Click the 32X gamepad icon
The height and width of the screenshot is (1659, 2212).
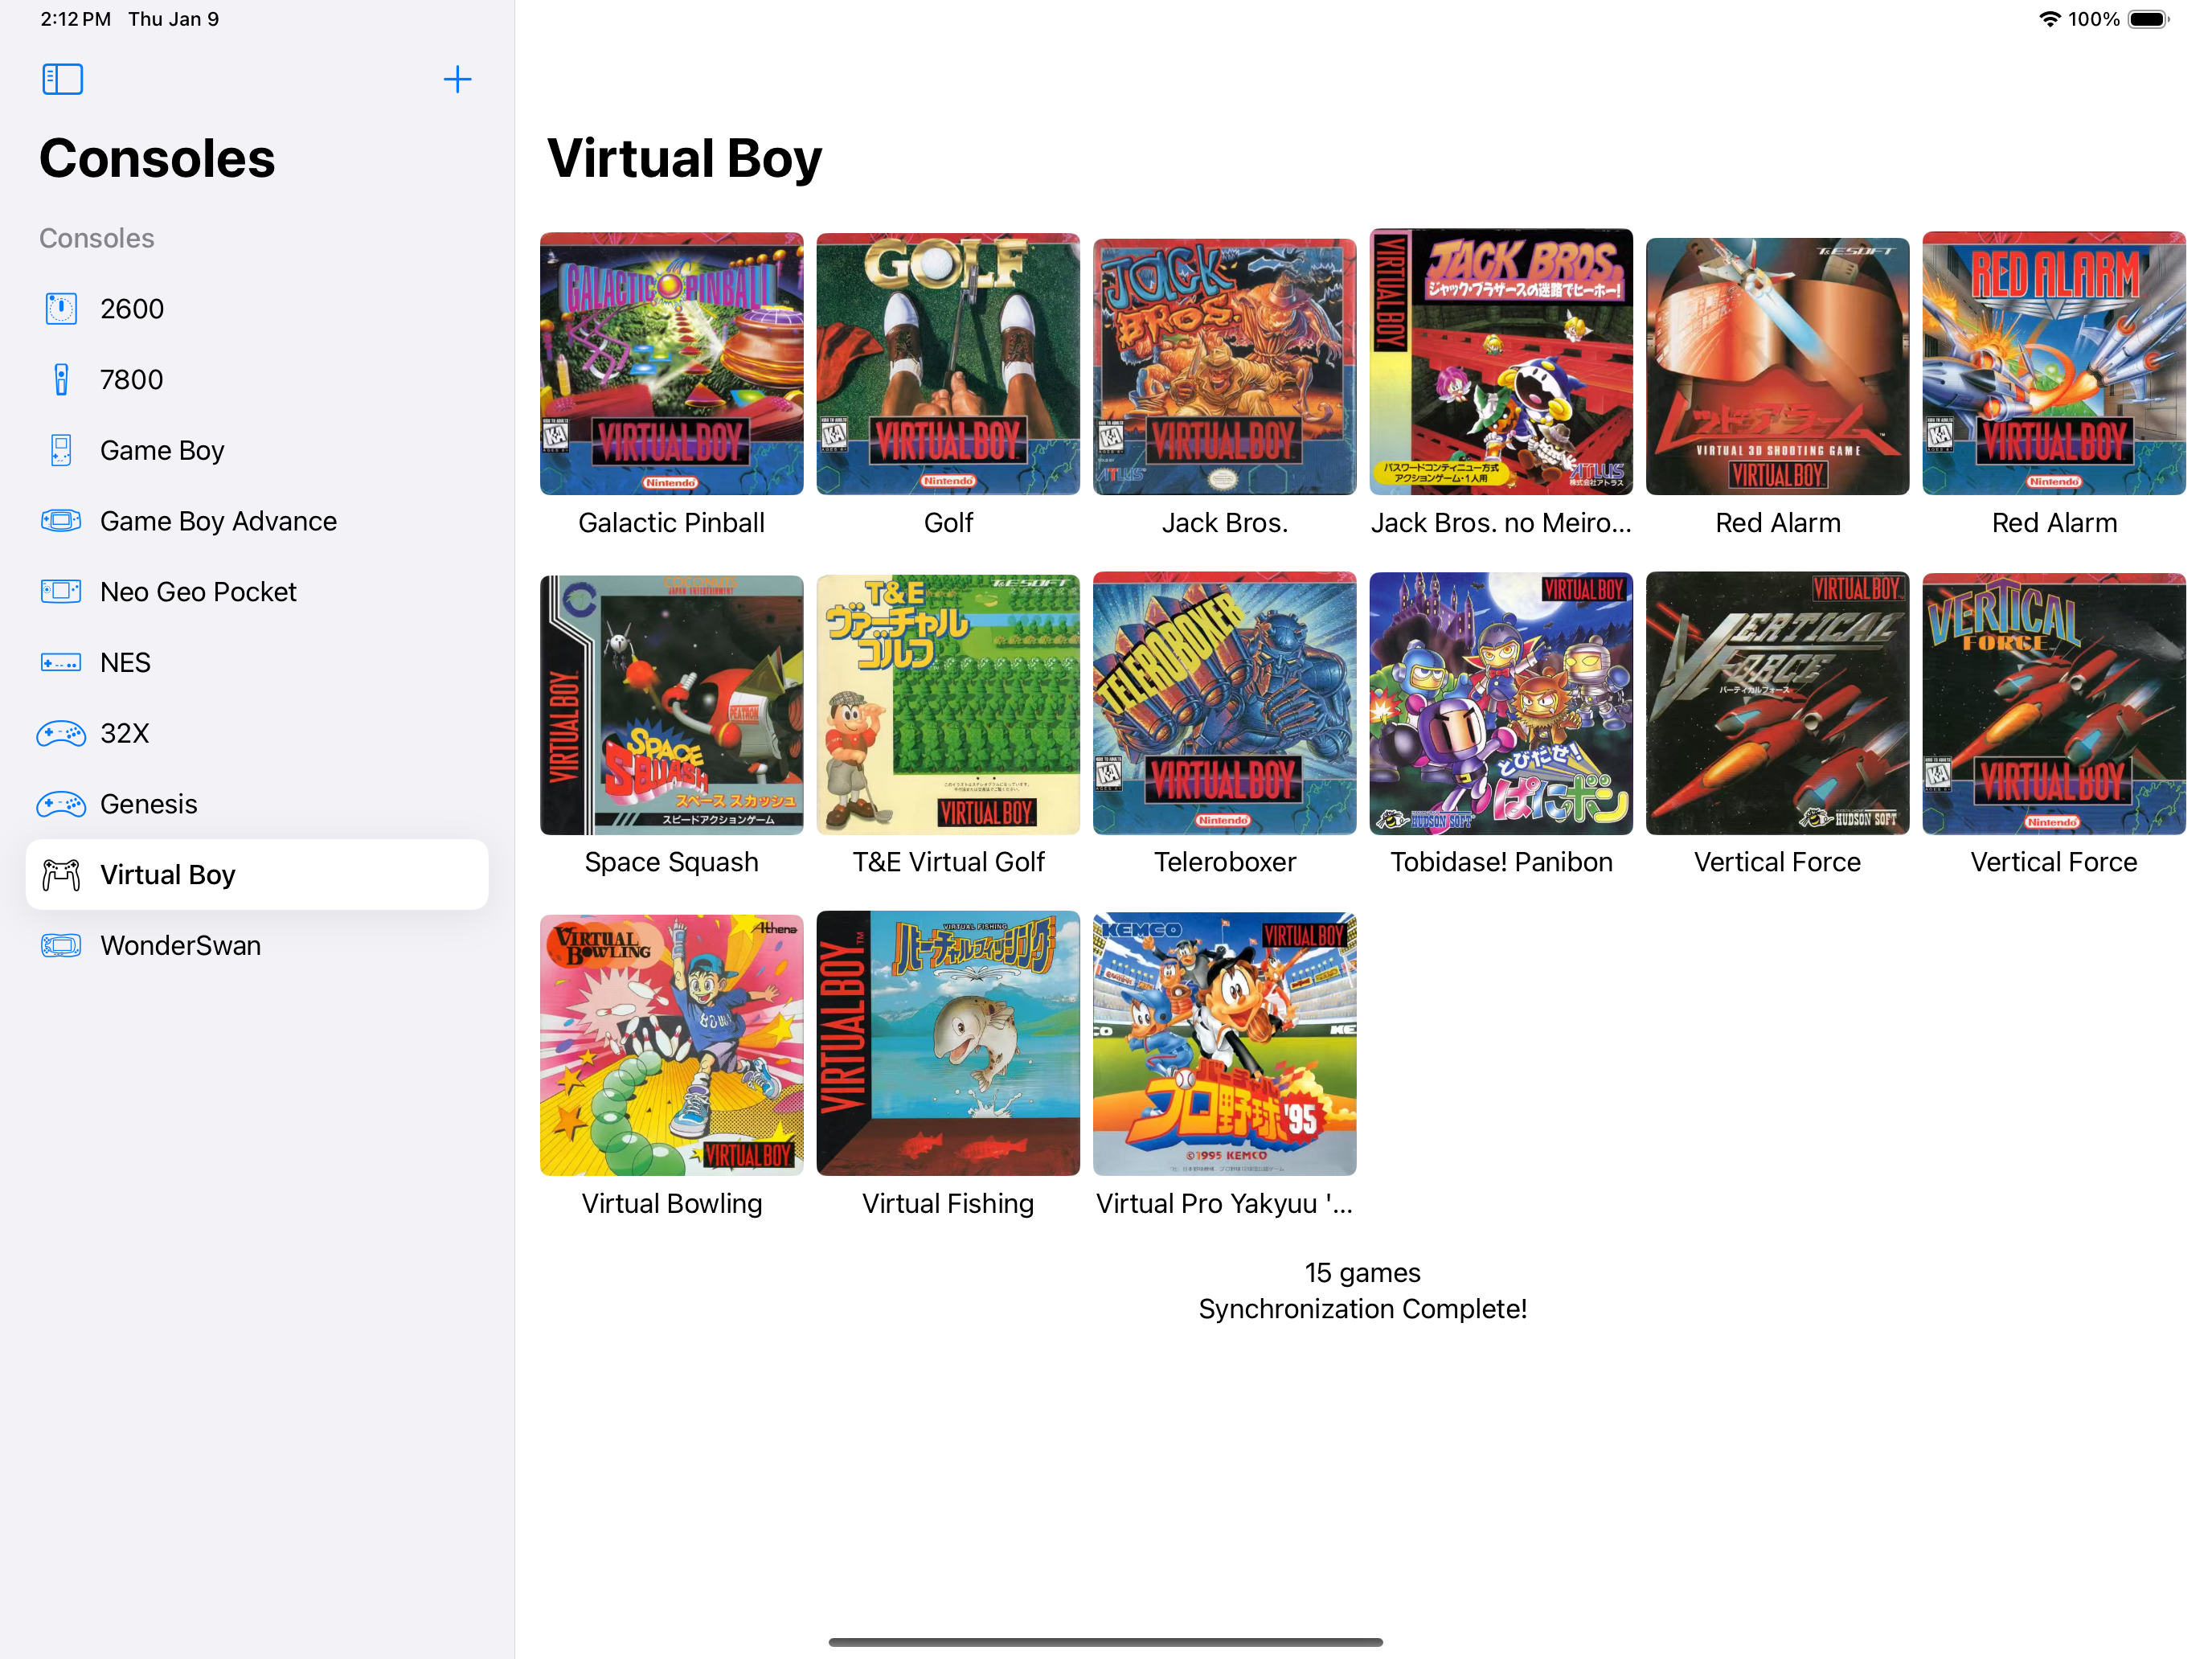point(61,734)
